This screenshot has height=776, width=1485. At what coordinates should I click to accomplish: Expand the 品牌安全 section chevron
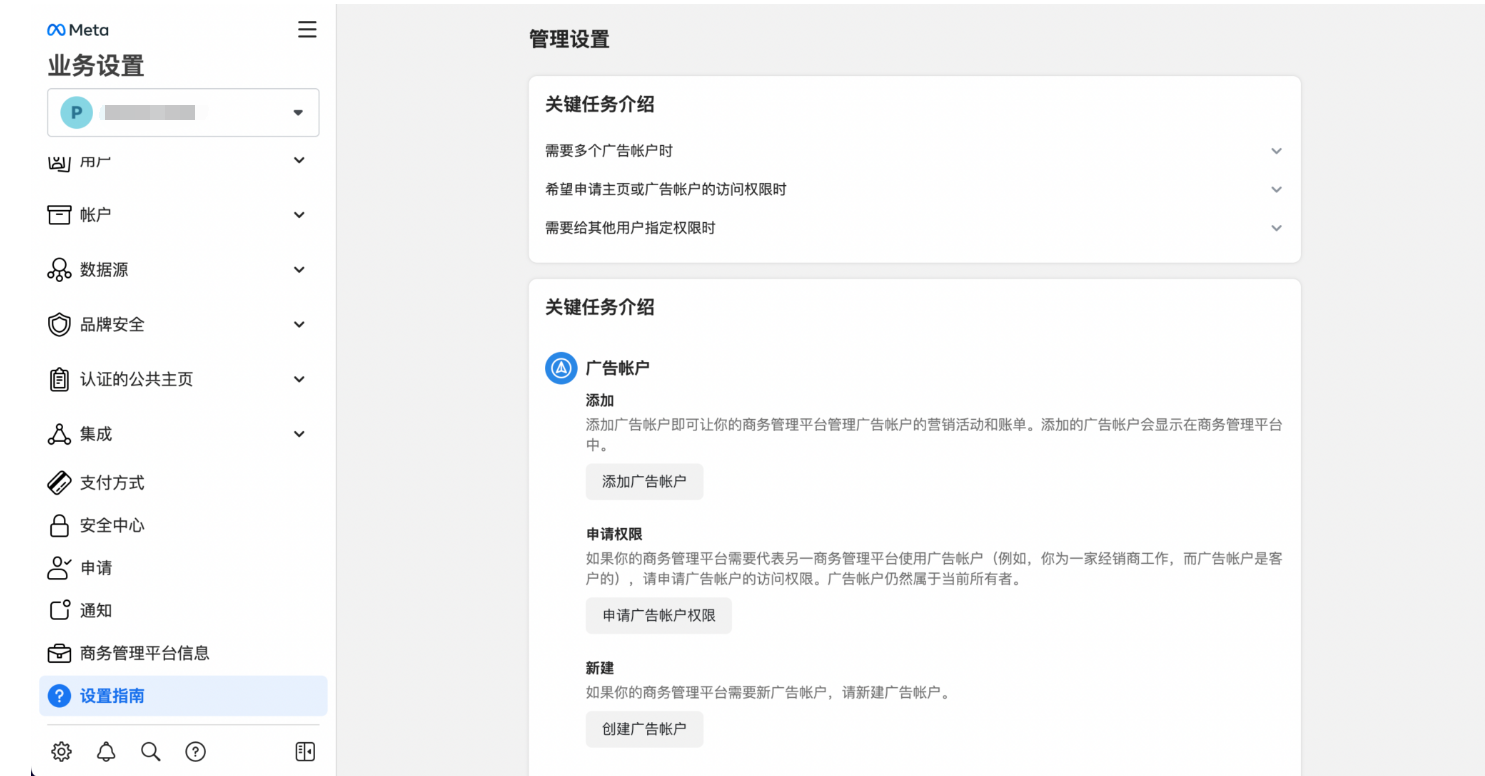299,325
